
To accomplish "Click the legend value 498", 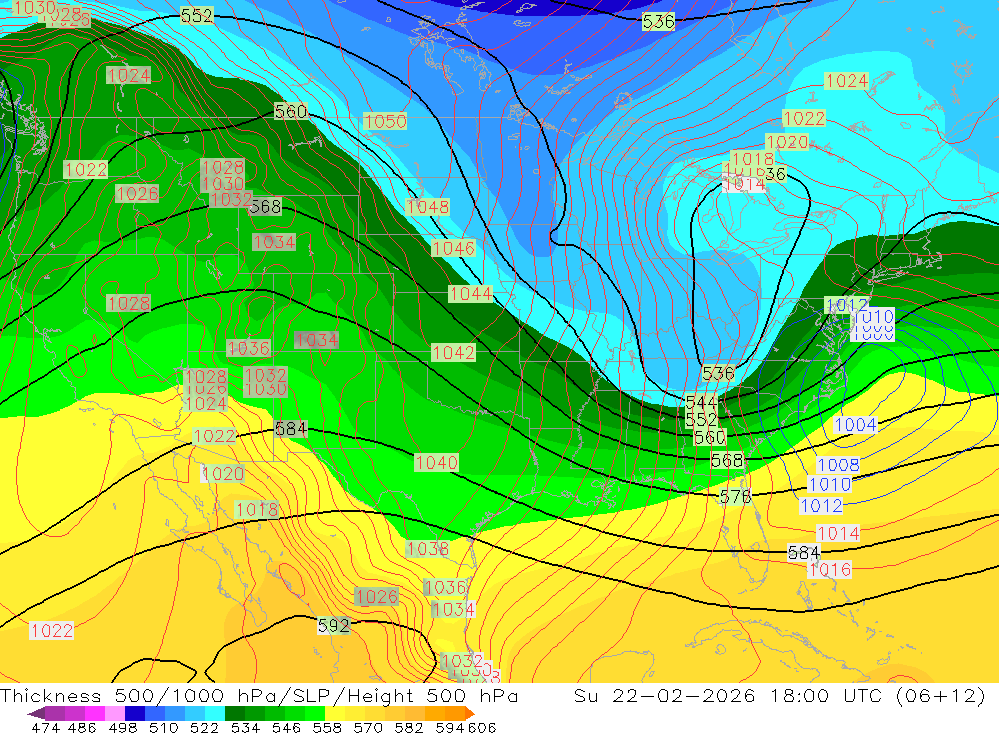I will click(123, 727).
